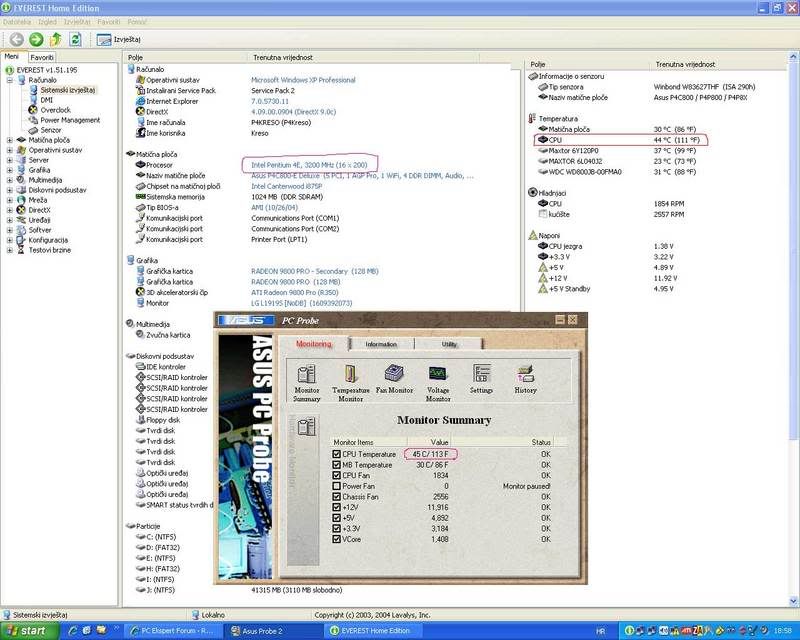Open Voltage Monitor in PC Probe
Viewport: 800px width, 640px height.
(x=438, y=383)
